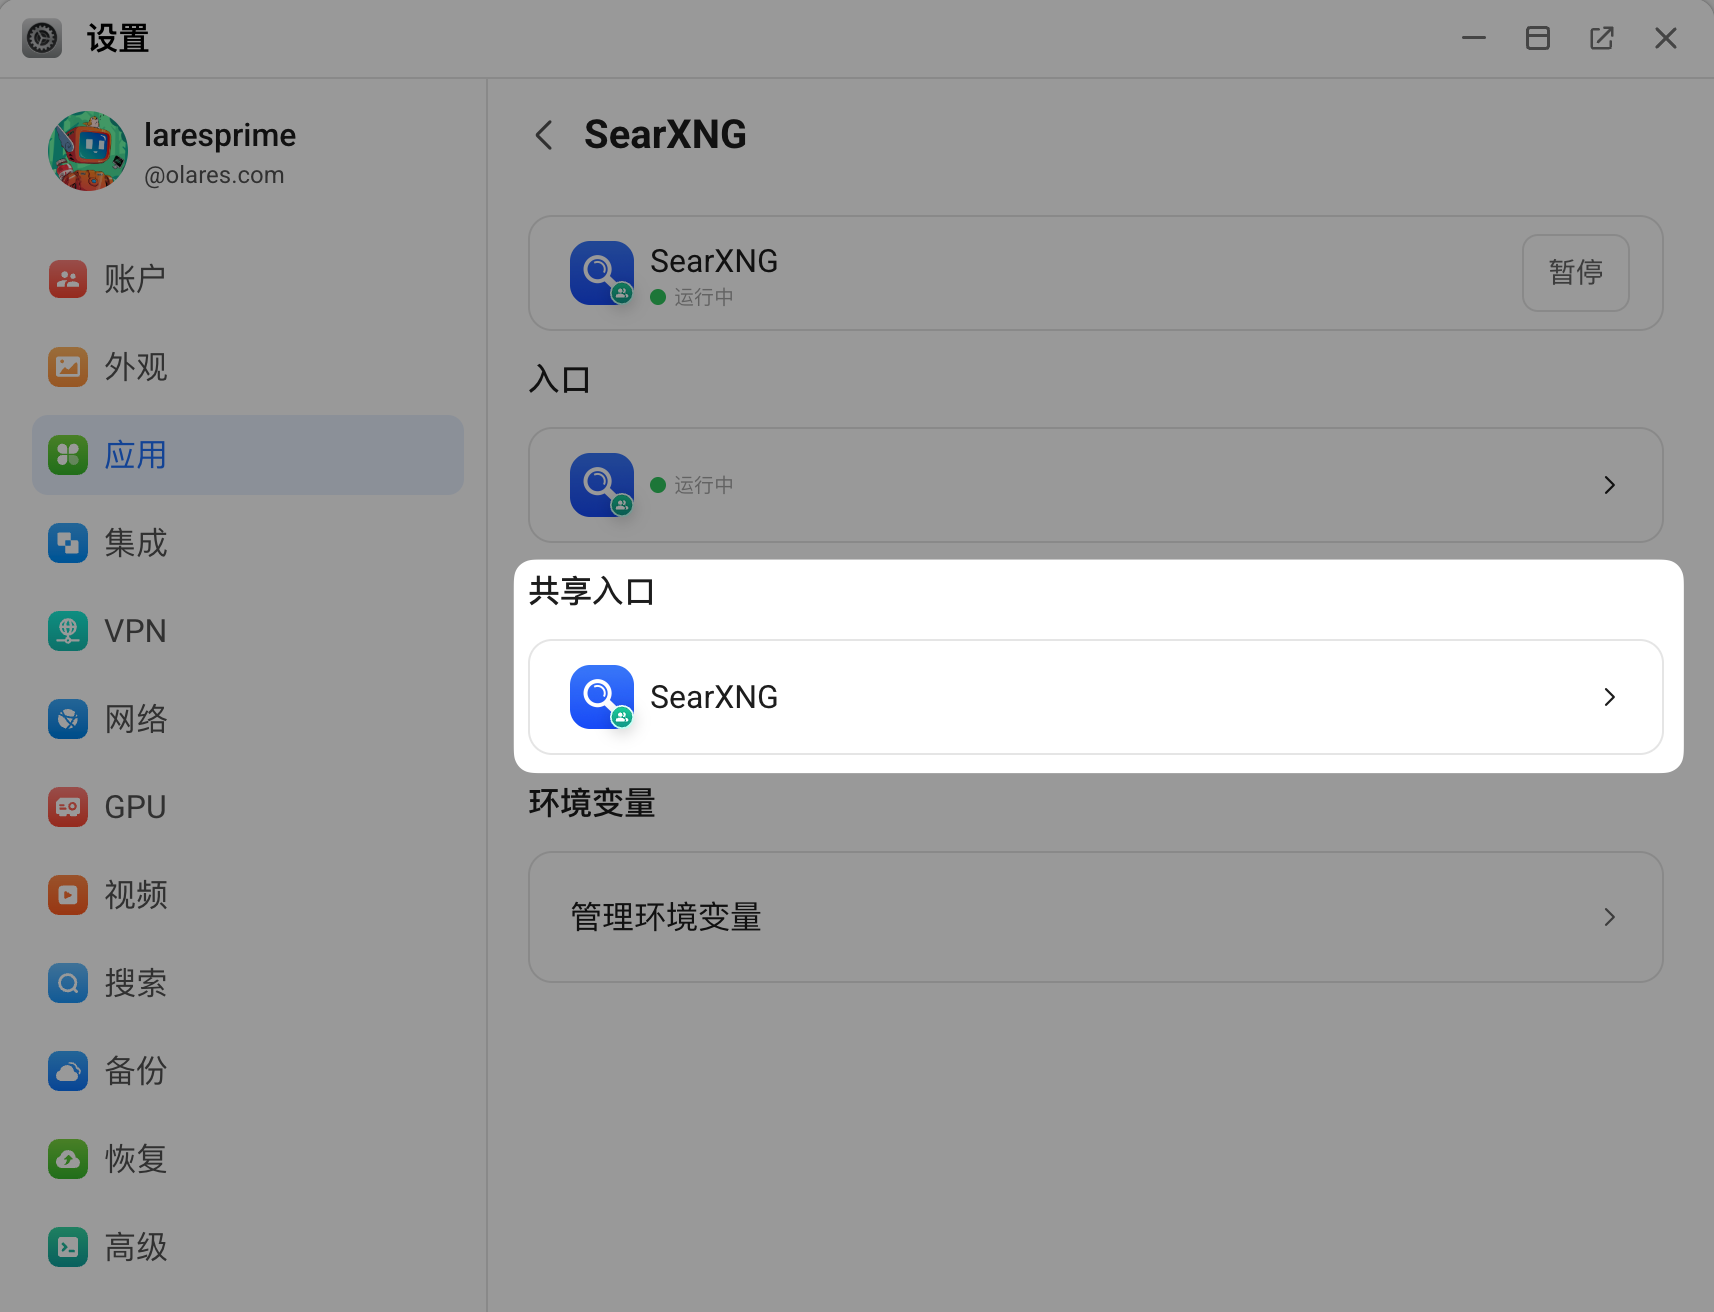Open settings in a new window
This screenshot has height=1312, width=1714.
[x=1602, y=38]
